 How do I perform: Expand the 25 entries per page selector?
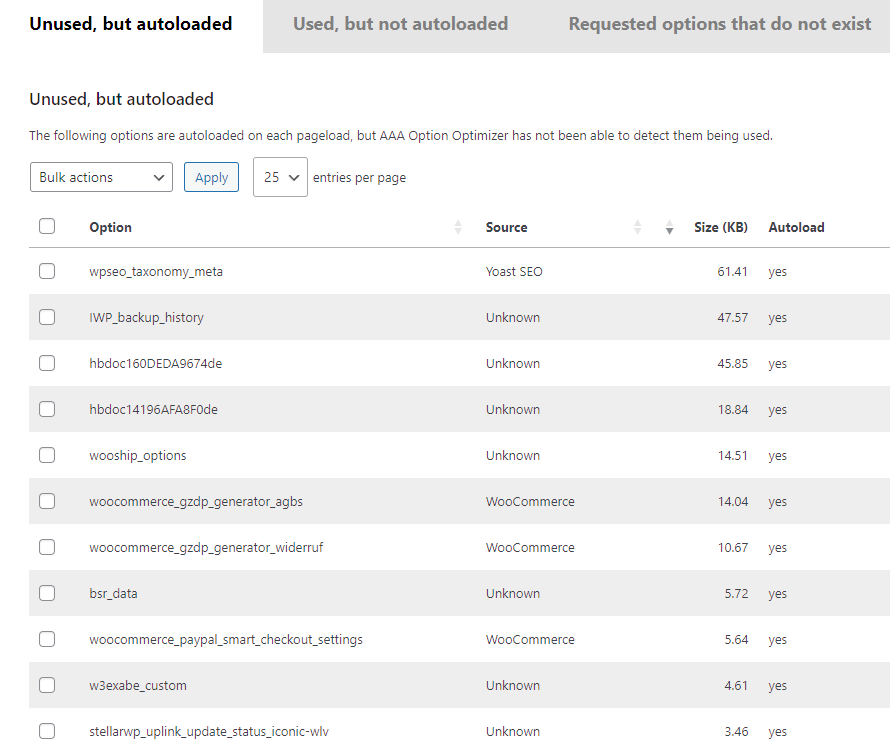pyautogui.click(x=280, y=177)
